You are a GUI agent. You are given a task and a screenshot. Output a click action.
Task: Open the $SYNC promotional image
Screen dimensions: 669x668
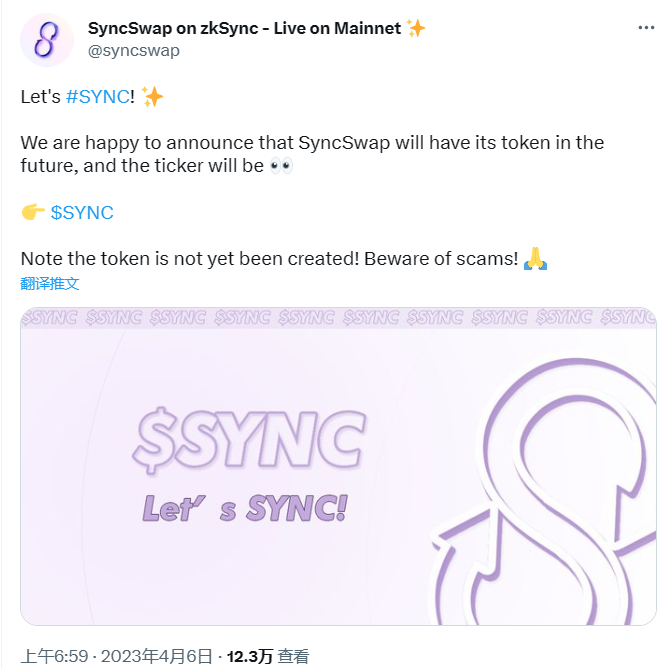click(338, 466)
